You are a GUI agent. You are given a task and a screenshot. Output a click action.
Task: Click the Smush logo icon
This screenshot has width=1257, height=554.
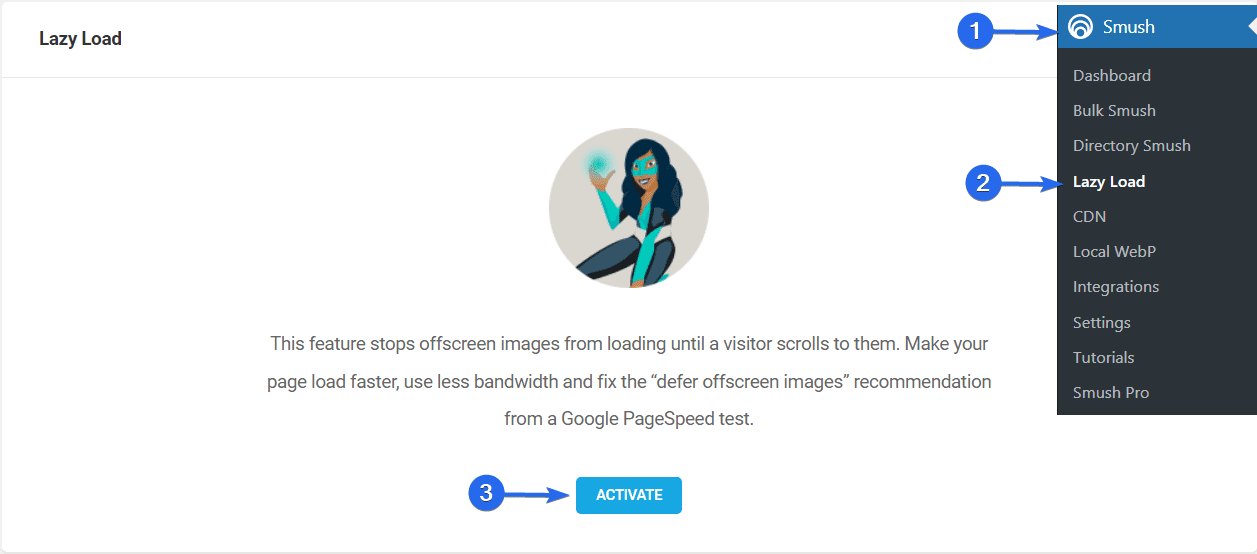pos(1080,27)
